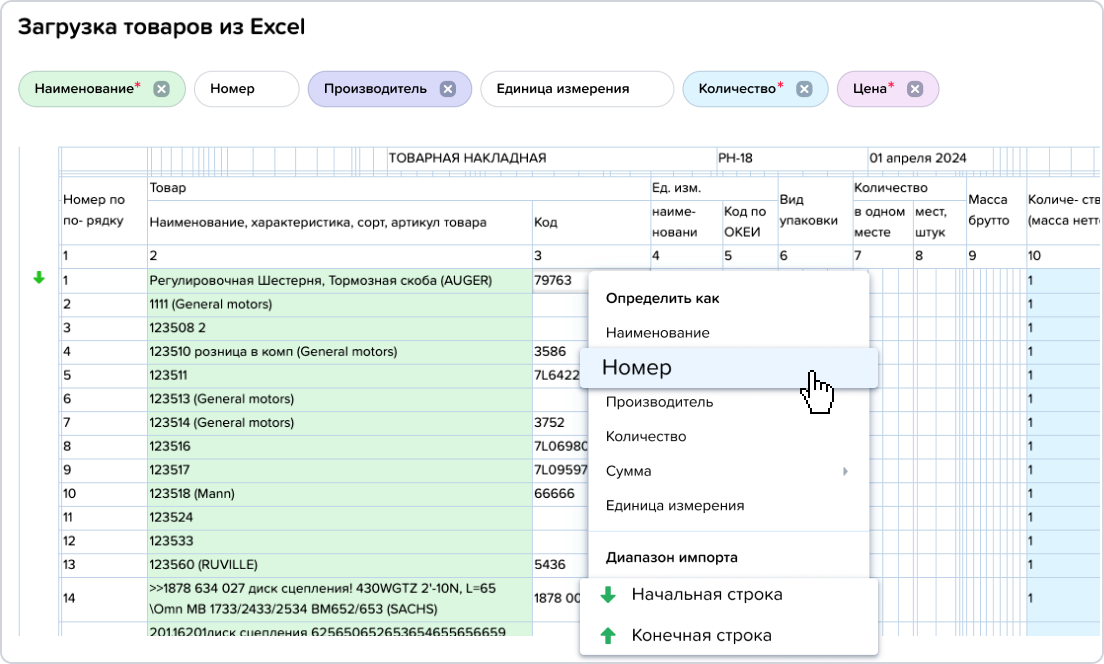Click the Цена pink chip
The width and height of the screenshot is (1104, 664).
[887, 89]
